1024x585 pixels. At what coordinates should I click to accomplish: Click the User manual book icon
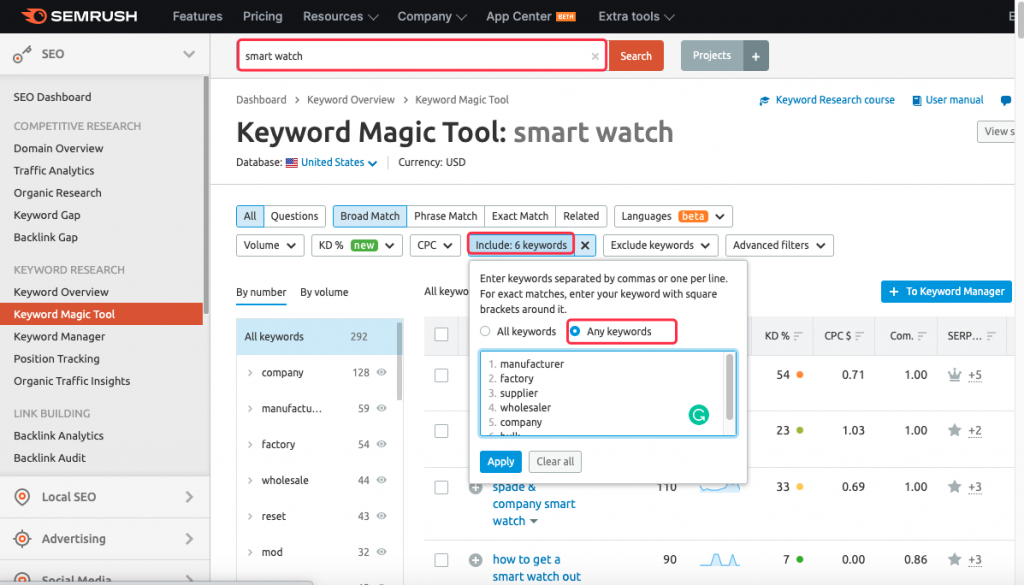coord(917,101)
